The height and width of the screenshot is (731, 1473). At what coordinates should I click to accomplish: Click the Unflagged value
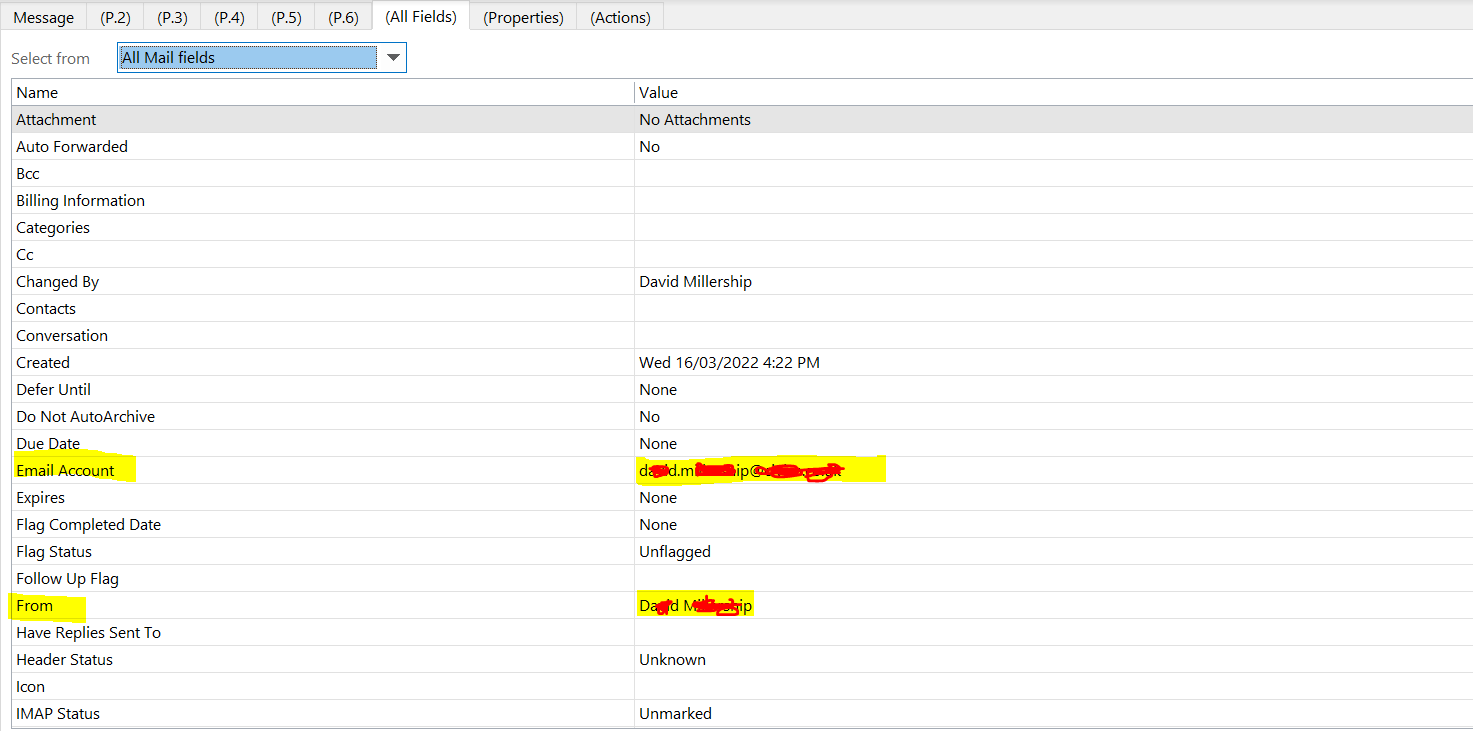[x=675, y=551]
